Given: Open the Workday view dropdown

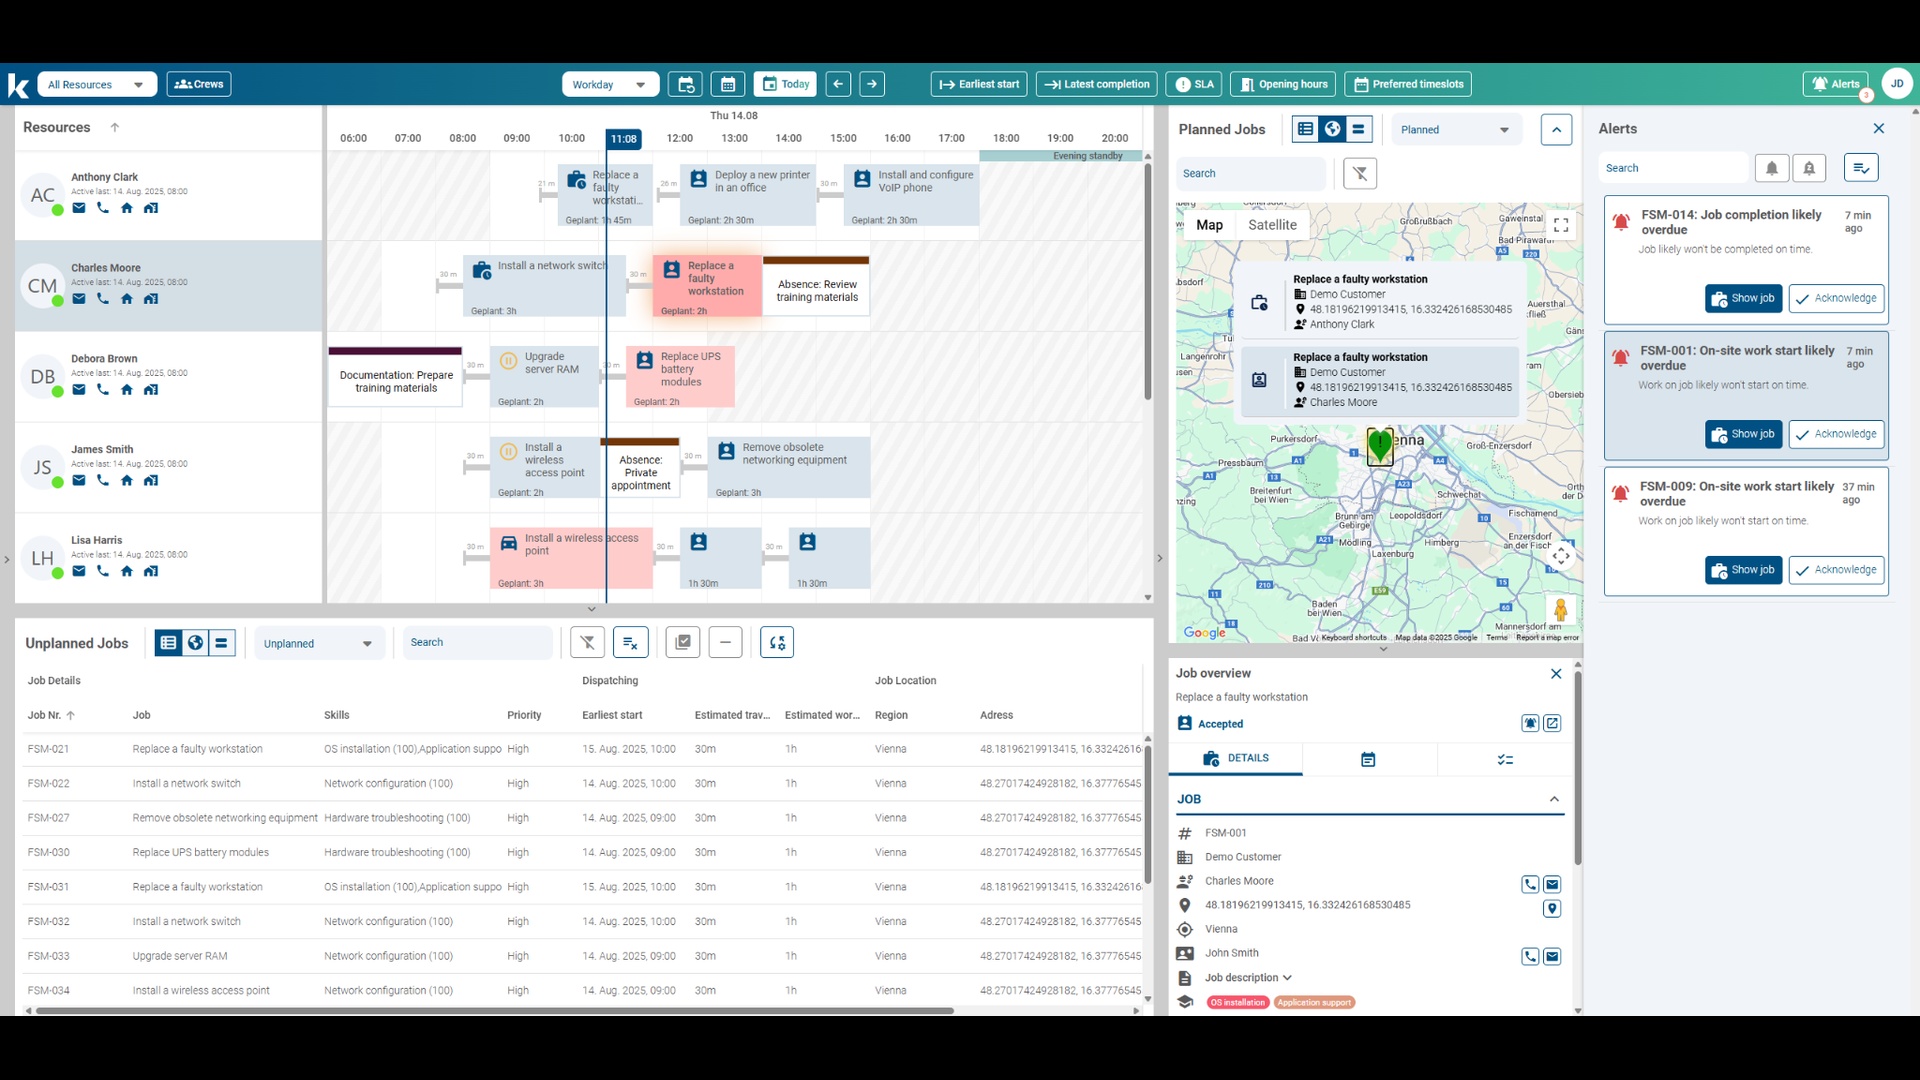Looking at the screenshot, I should pyautogui.click(x=609, y=84).
